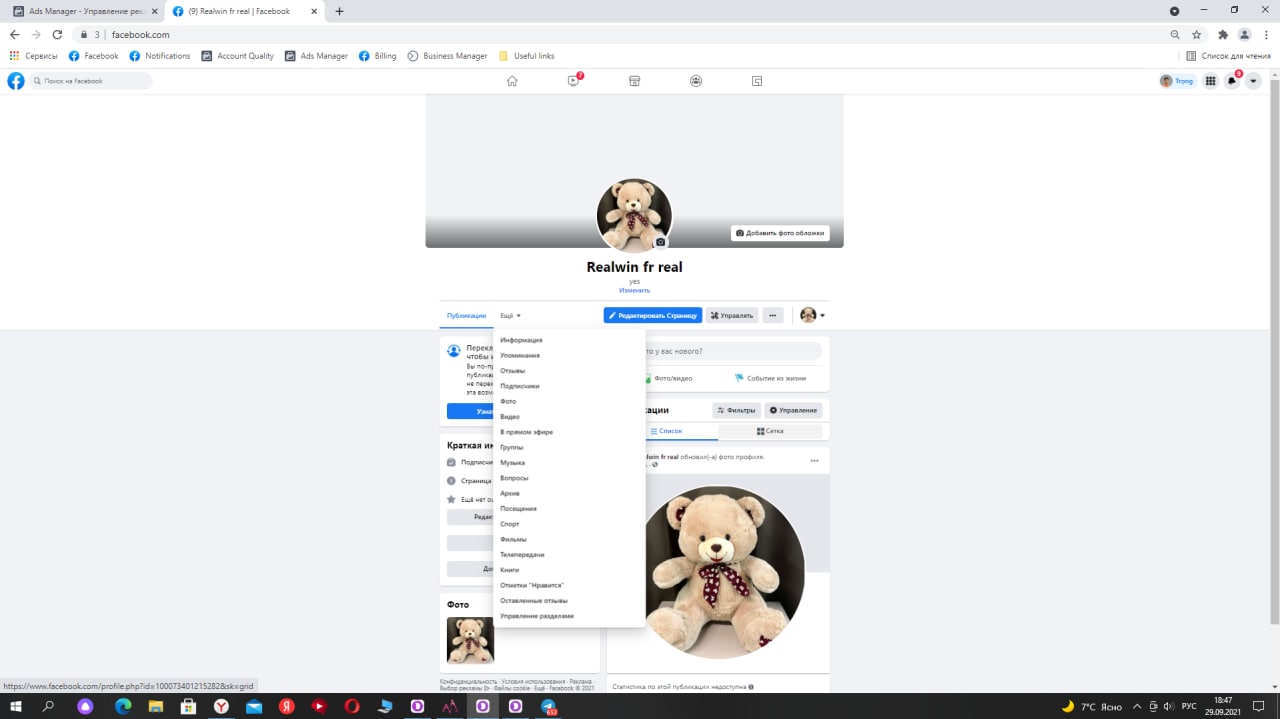Click the What's new post input
Viewport: 1280px width, 719px height.
733,351
